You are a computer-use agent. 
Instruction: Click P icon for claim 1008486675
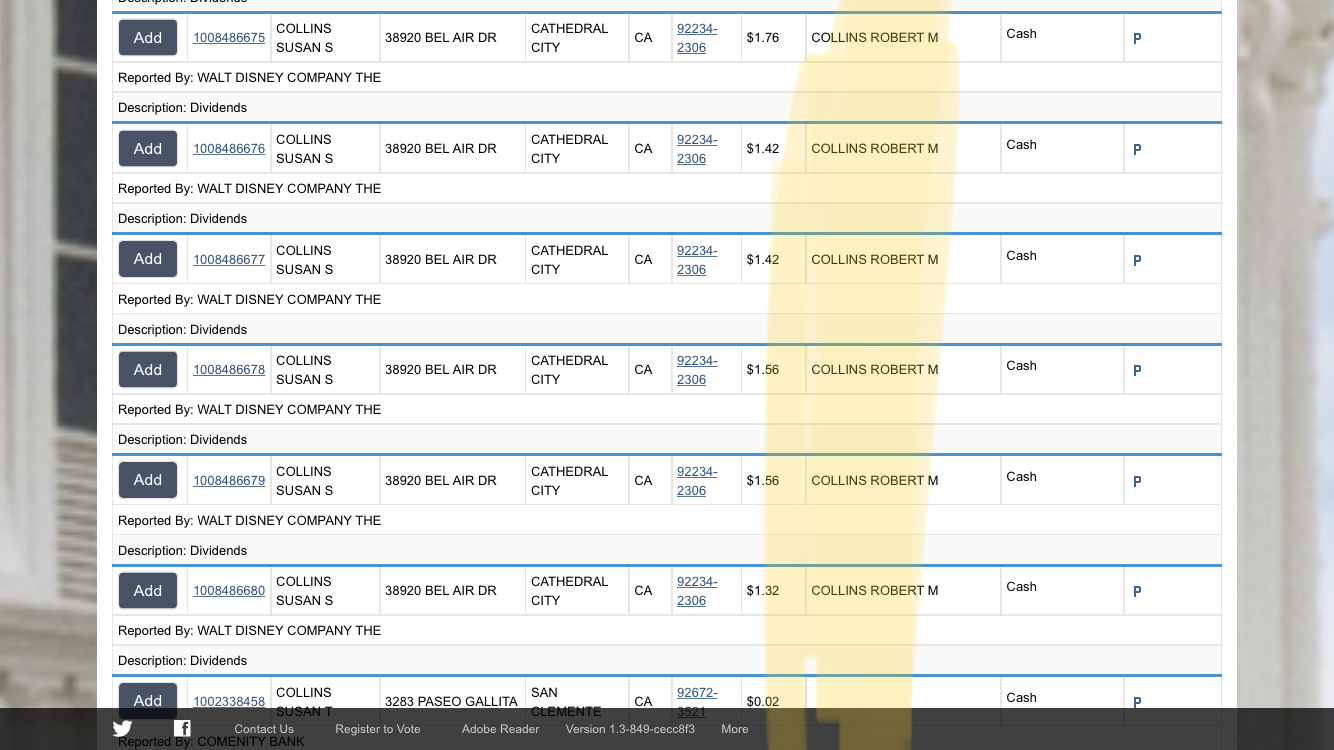1137,39
